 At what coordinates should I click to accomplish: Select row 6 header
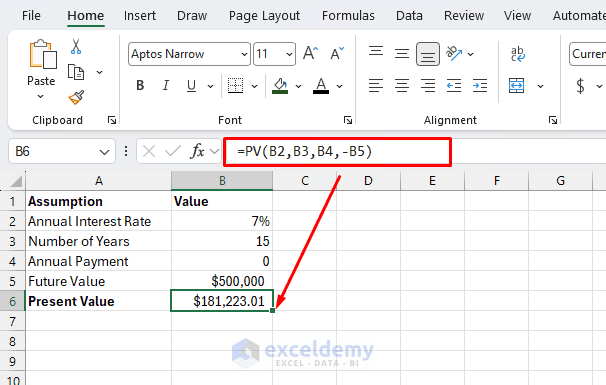(12, 301)
